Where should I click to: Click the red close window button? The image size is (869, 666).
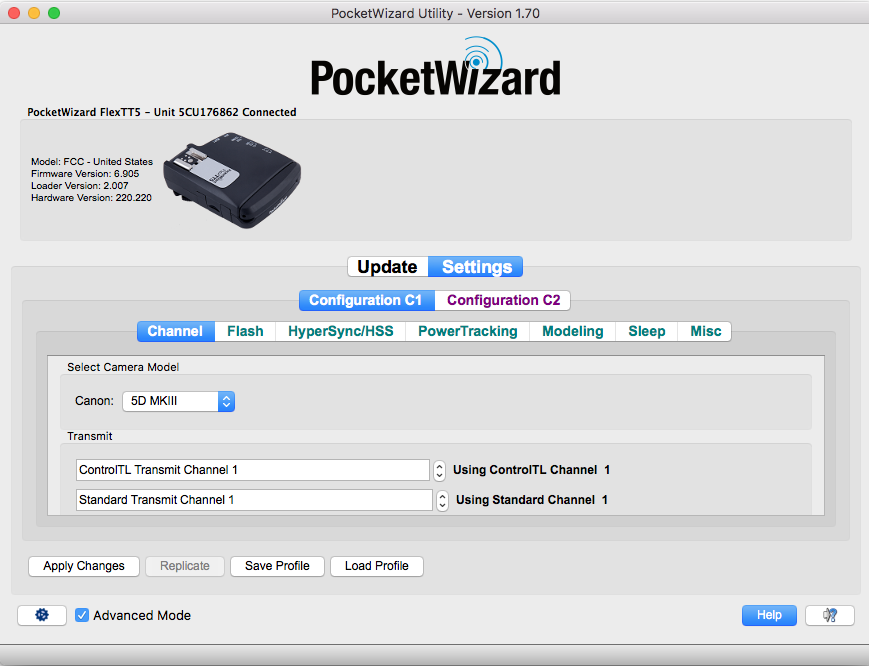[14, 13]
